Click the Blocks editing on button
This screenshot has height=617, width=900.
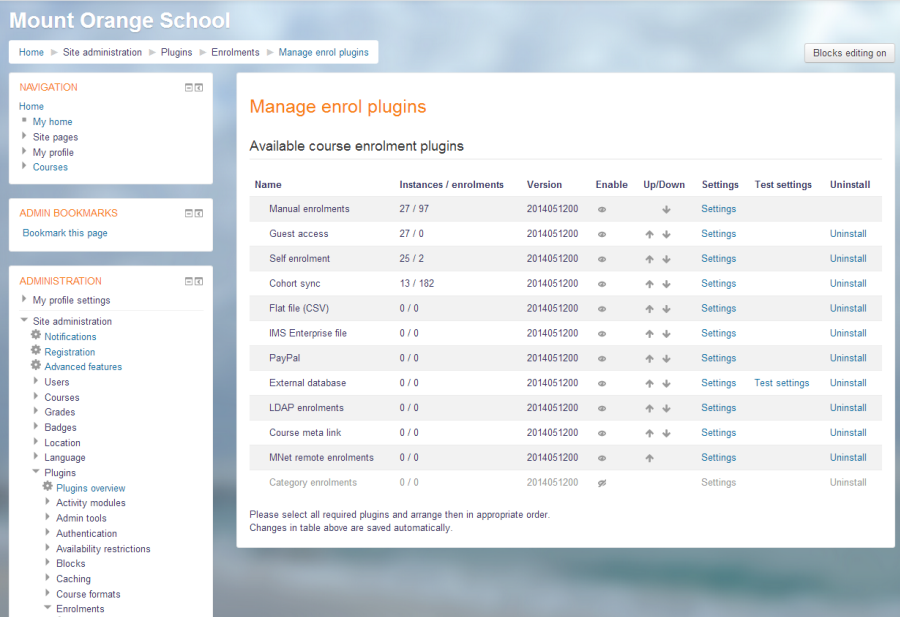coord(848,52)
